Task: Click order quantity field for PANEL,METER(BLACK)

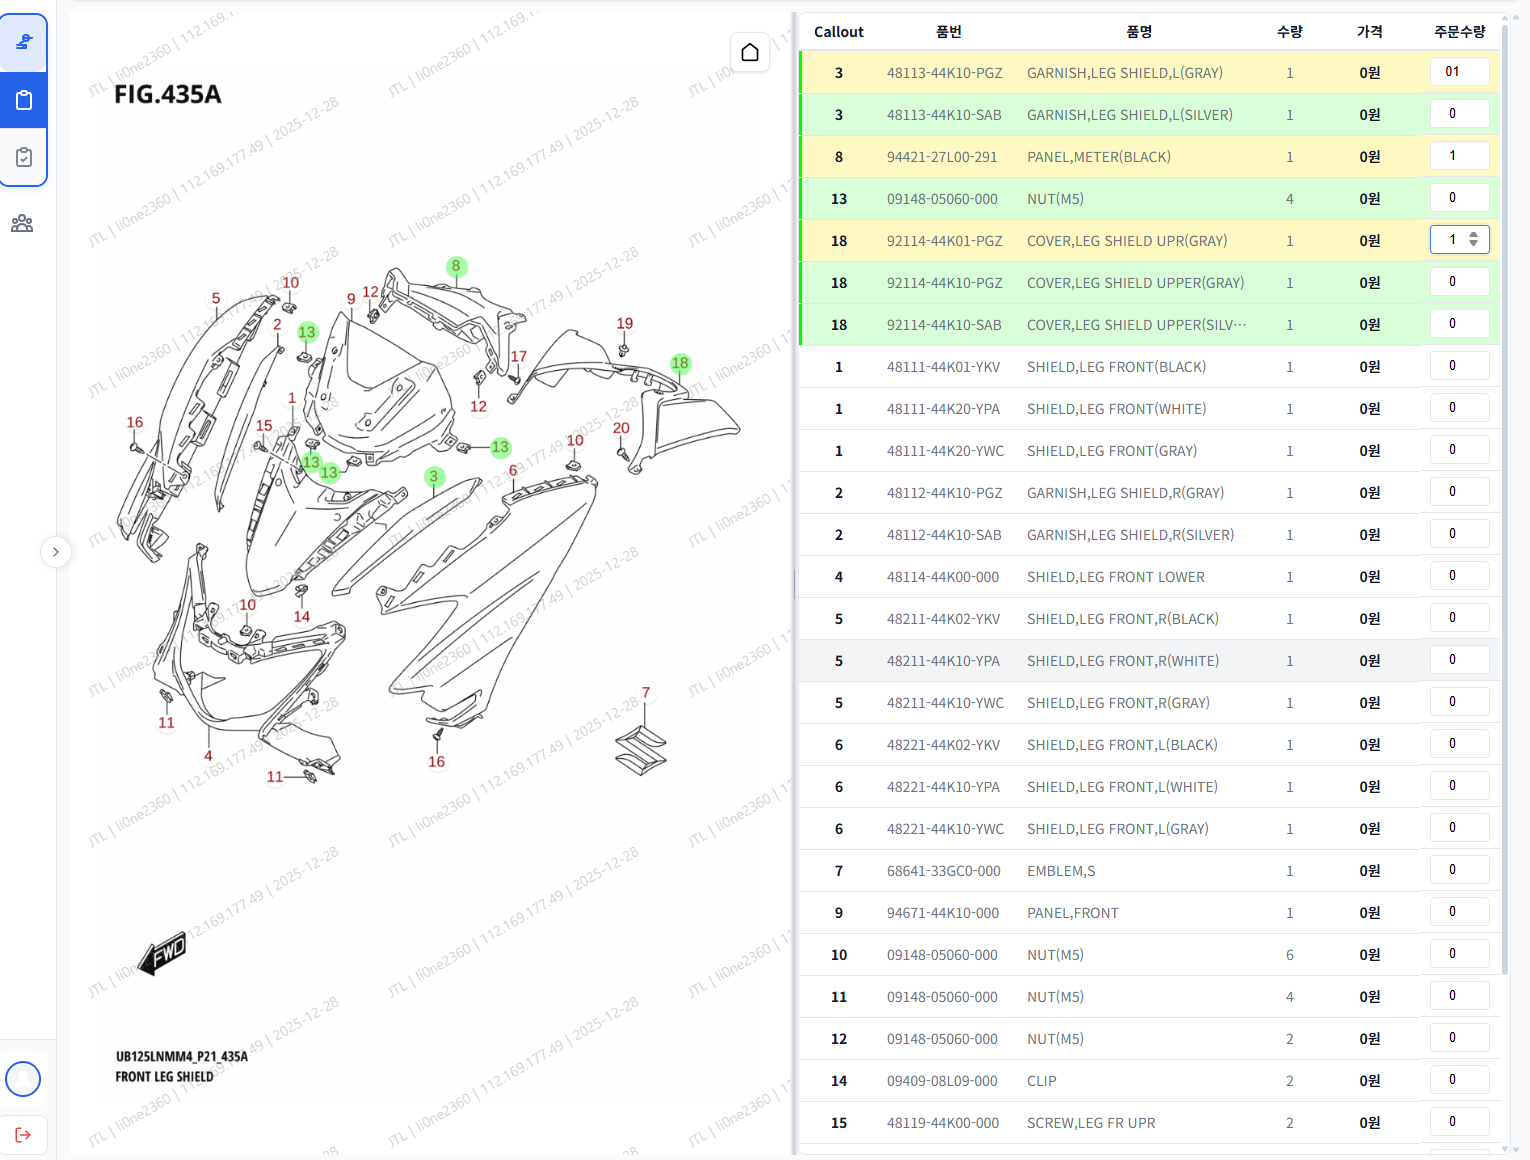Action: (x=1458, y=156)
